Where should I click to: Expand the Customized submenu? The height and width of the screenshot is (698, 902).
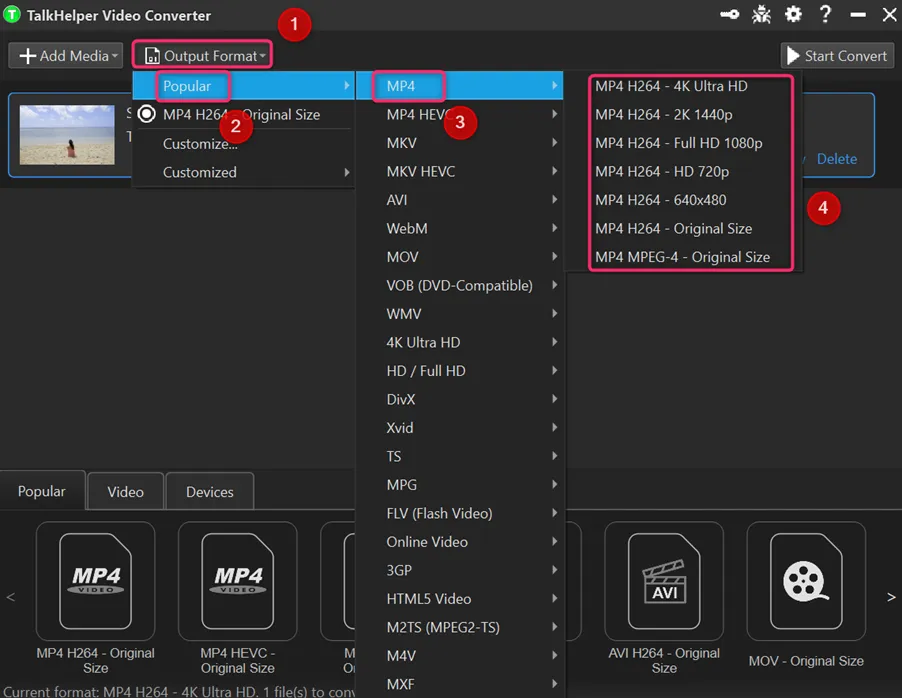[x=244, y=172]
